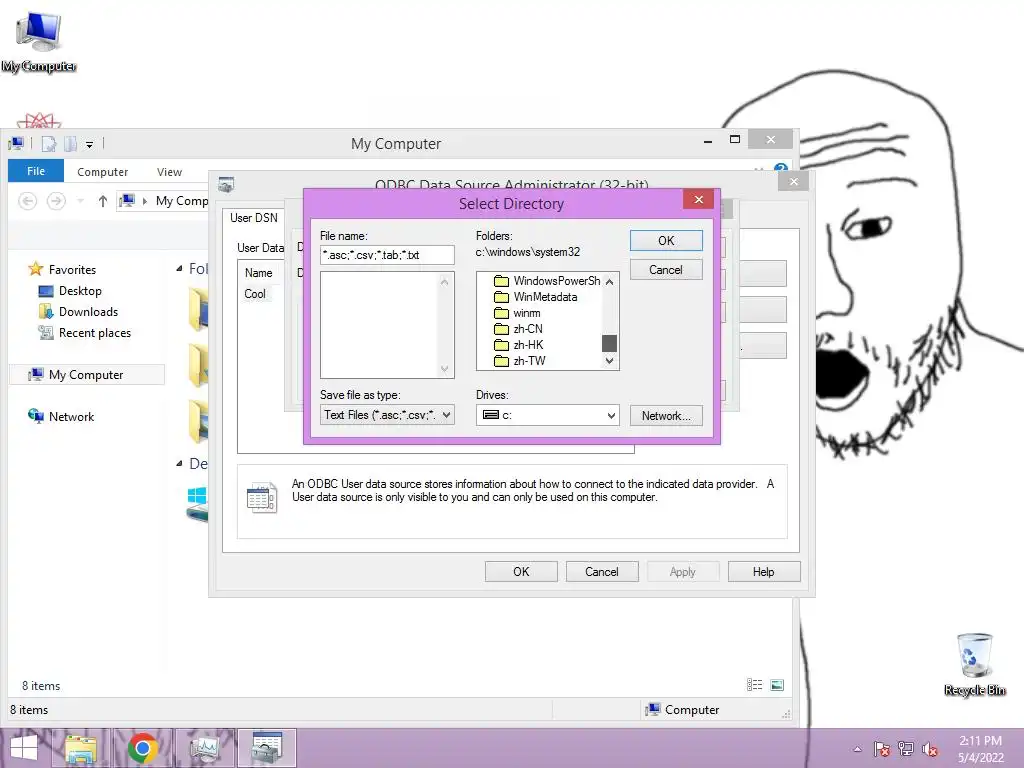
Task: Open the View ribbon tab
Action: (x=169, y=172)
